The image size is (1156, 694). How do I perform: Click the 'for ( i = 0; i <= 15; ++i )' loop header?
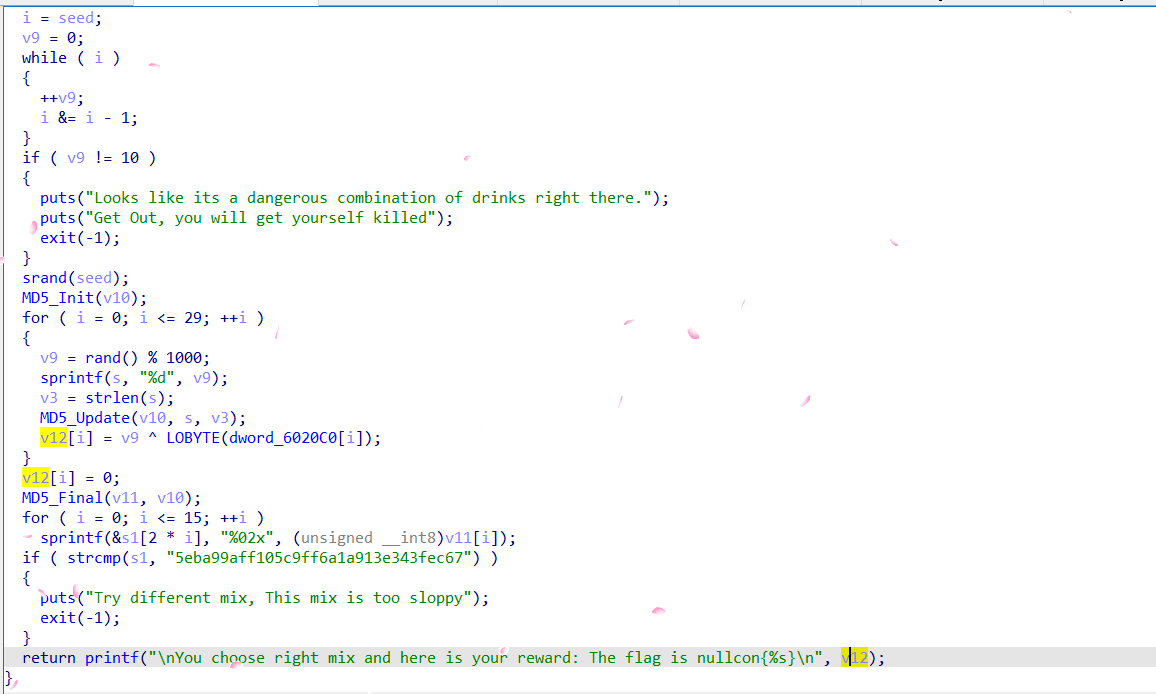click(142, 517)
